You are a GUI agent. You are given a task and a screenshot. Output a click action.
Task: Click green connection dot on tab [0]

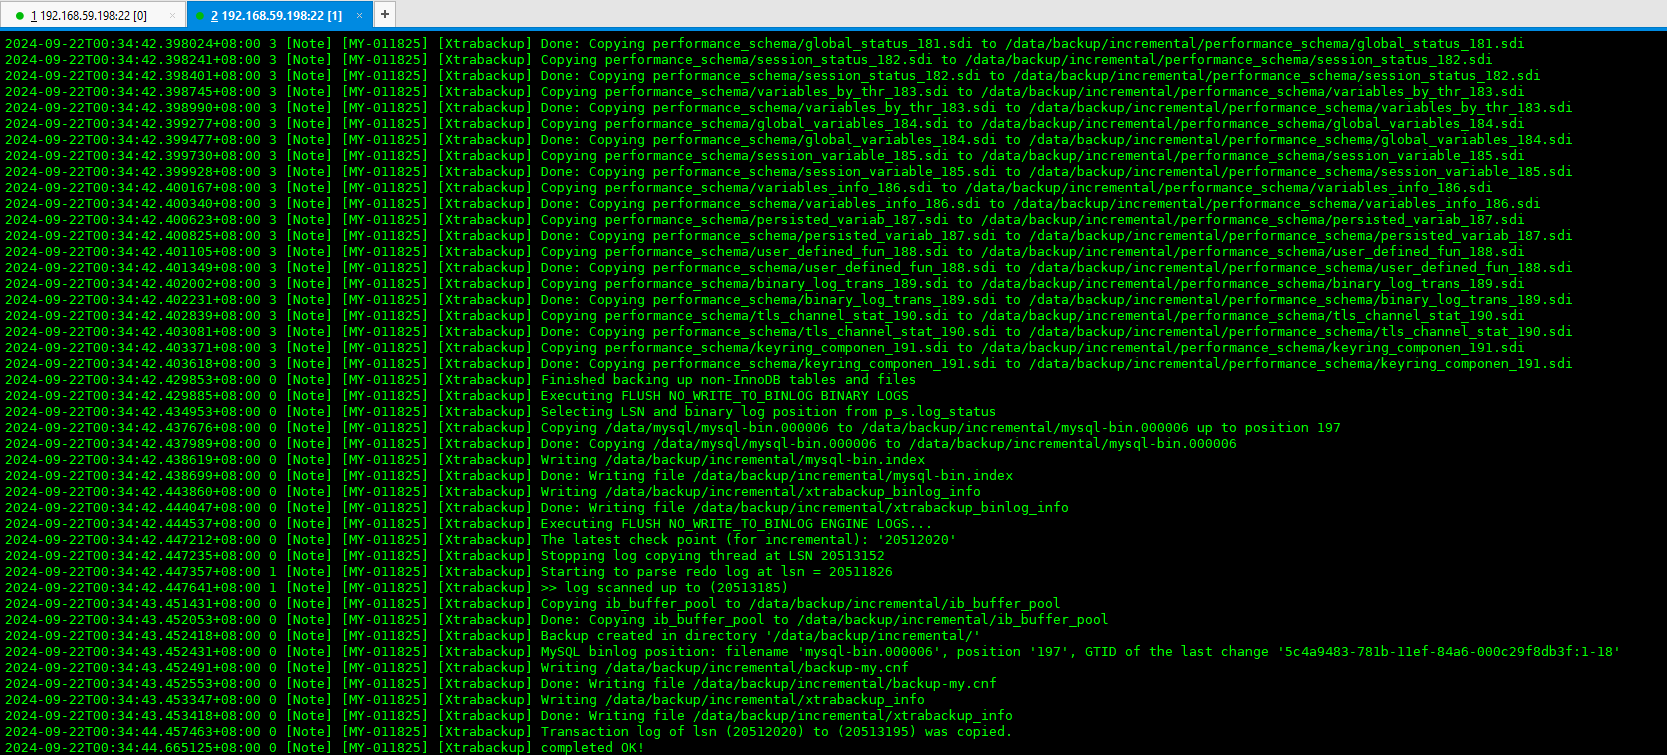(20, 16)
